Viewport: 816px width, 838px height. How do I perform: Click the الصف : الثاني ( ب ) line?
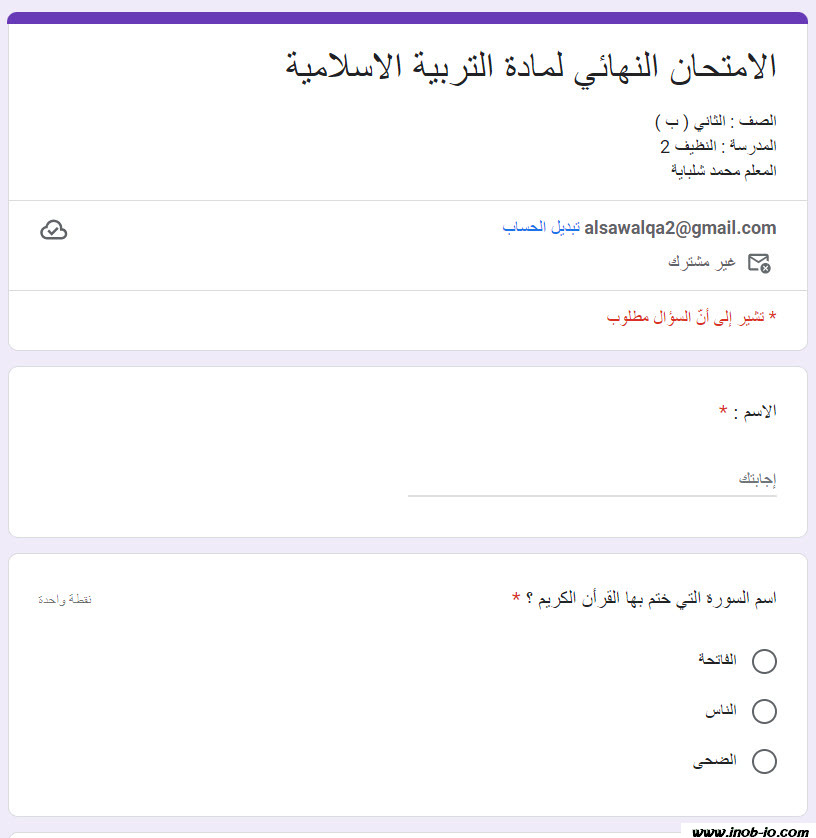click(716, 121)
